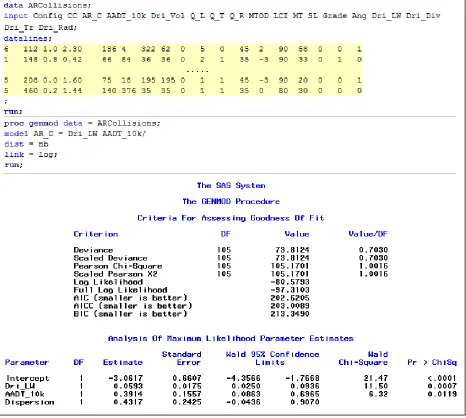Click the data row starting '1 148 0.8 0.42'
Viewport: 466px width, 418px height.
pyautogui.click(x=183, y=60)
